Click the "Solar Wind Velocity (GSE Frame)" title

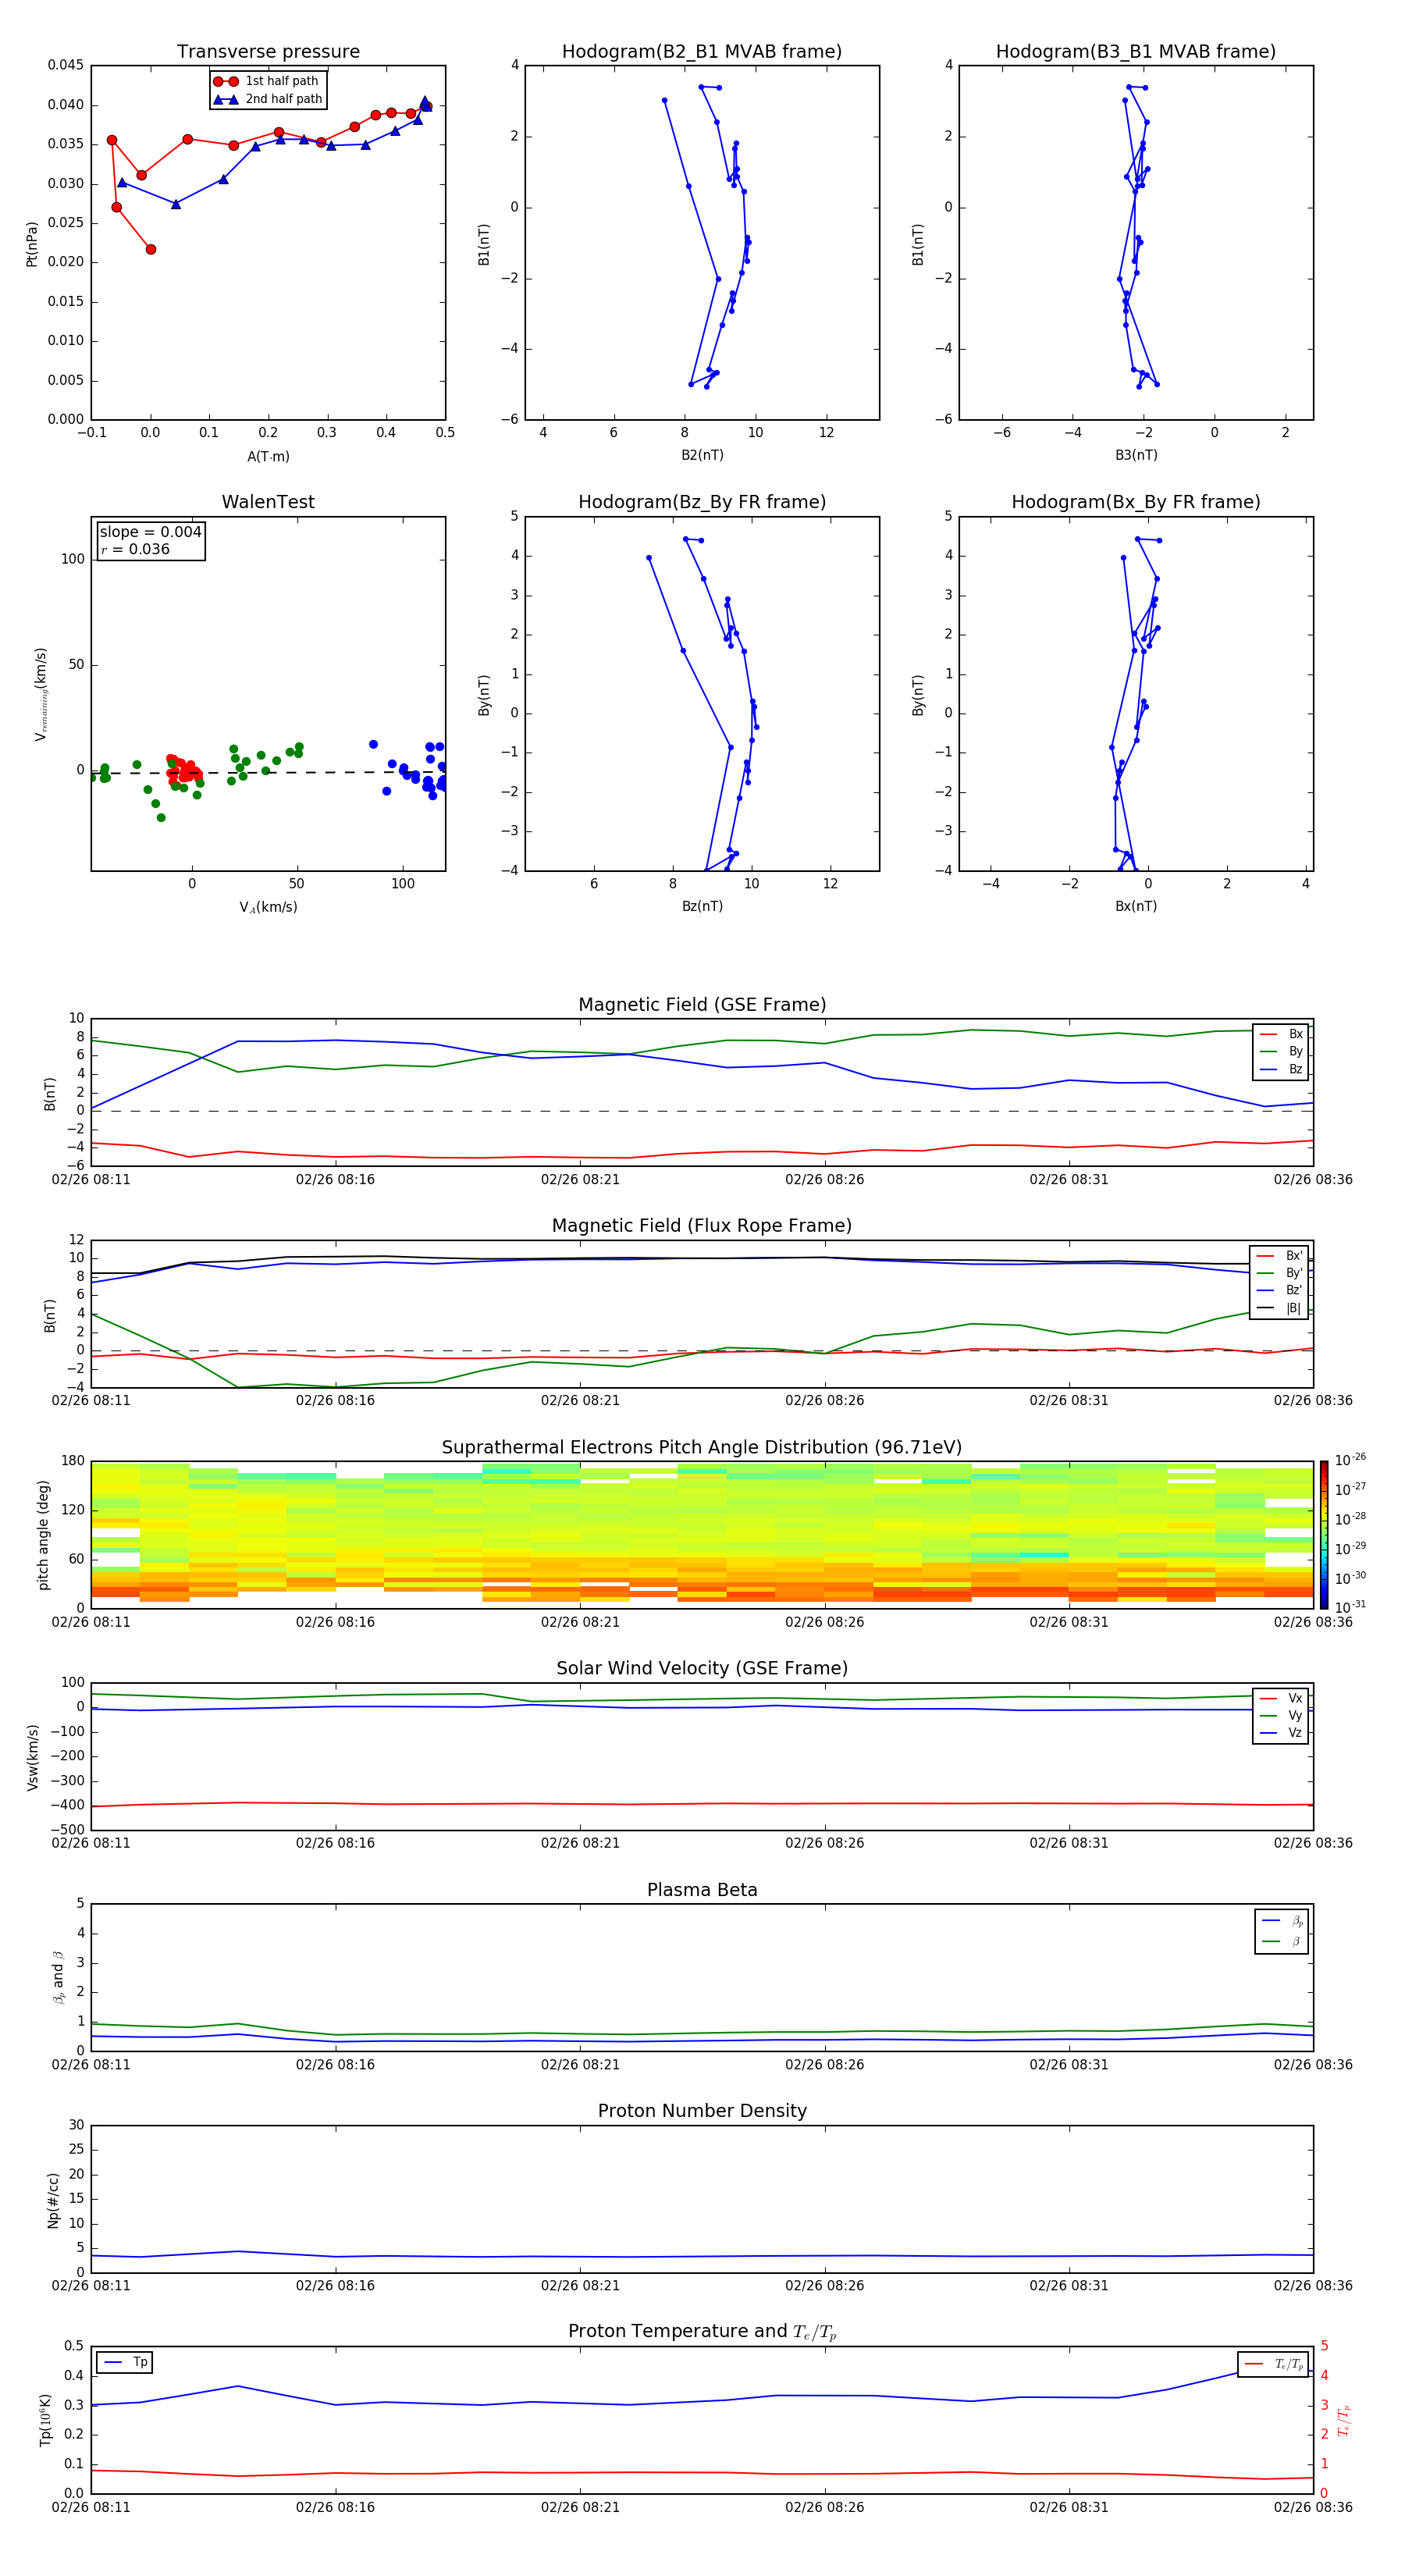(x=702, y=1669)
